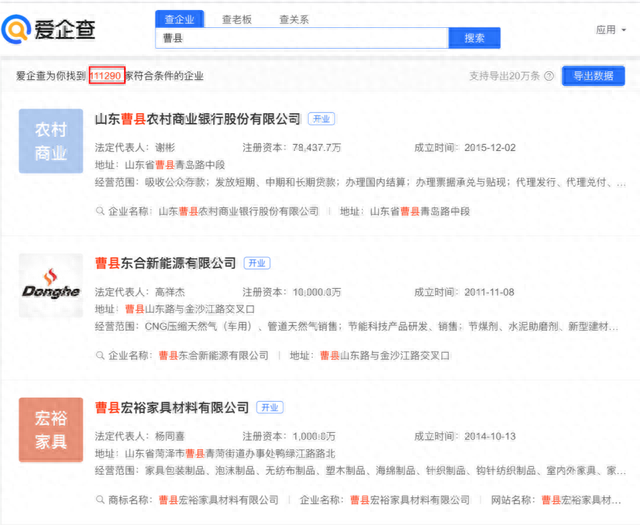640x525 pixels.
Task: Open 曹县宏裕家具材料有限公司 company title link
Action: pos(171,408)
